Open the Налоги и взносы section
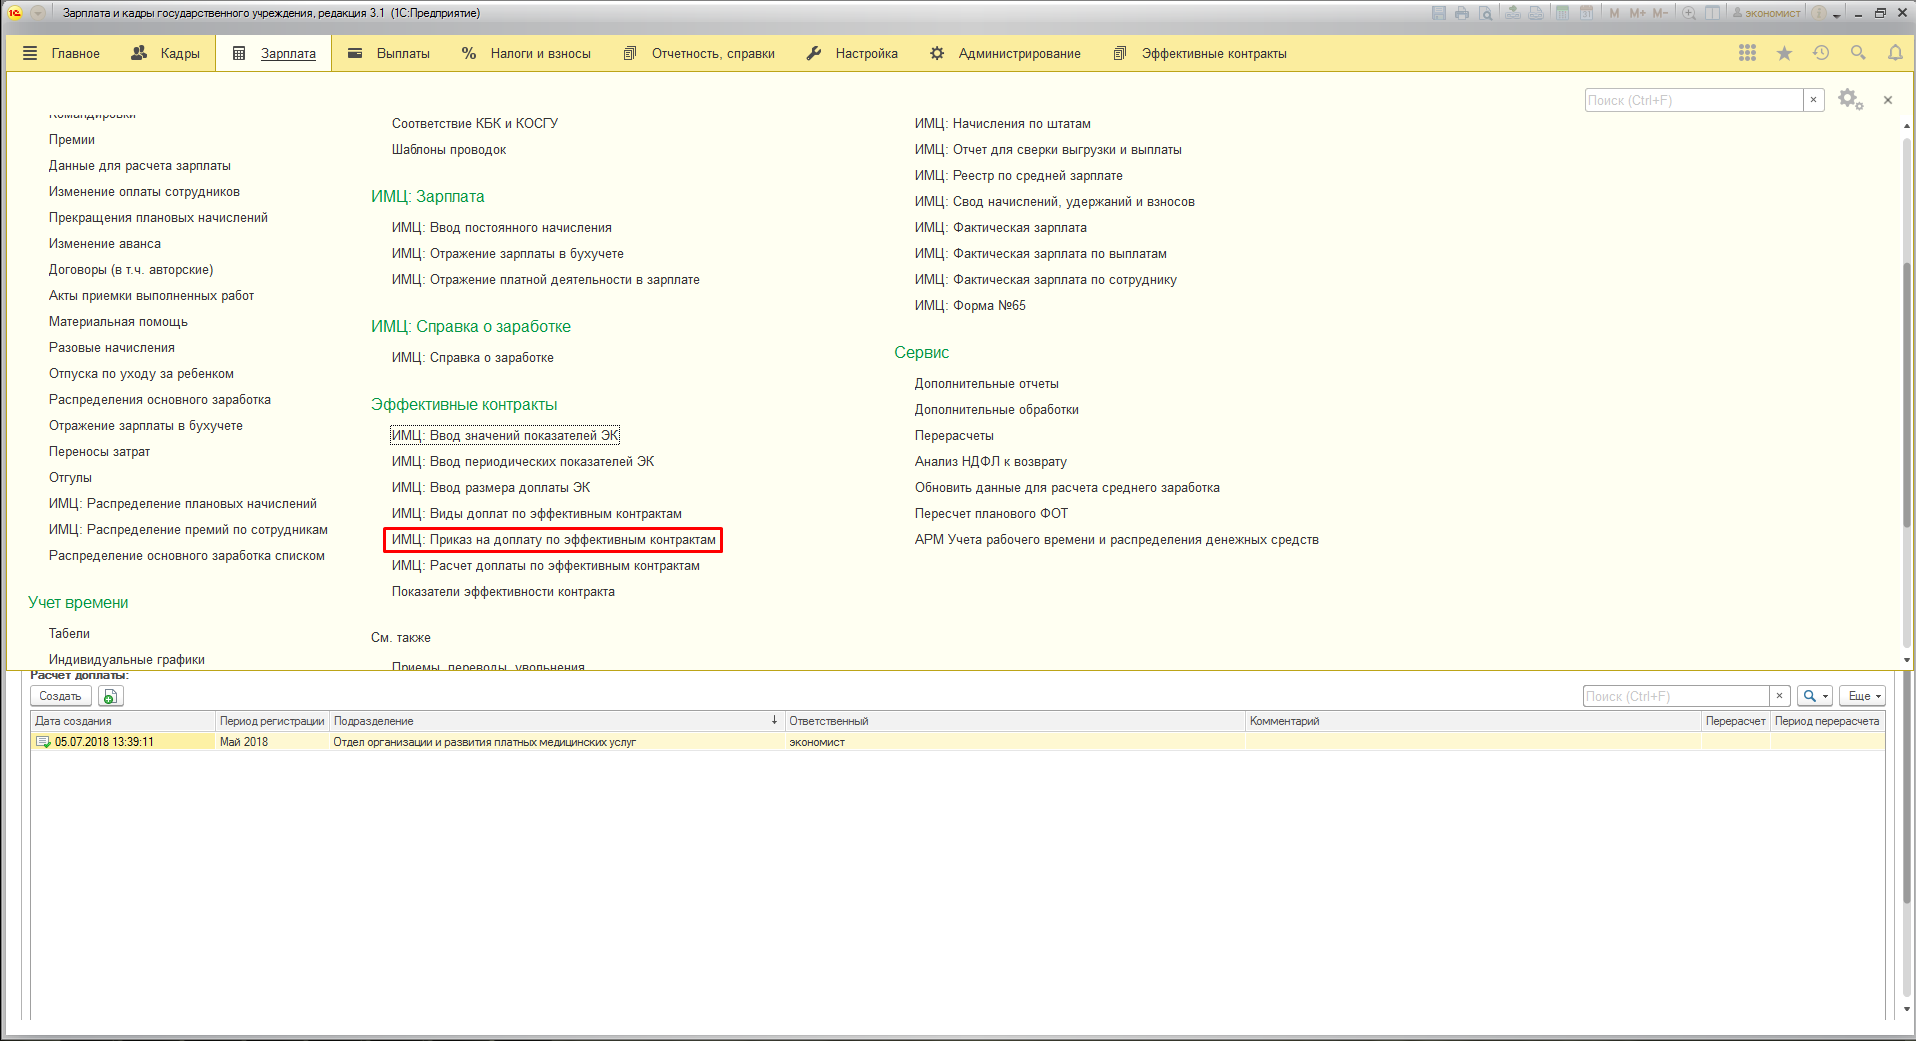This screenshot has height=1041, width=1916. click(x=526, y=53)
